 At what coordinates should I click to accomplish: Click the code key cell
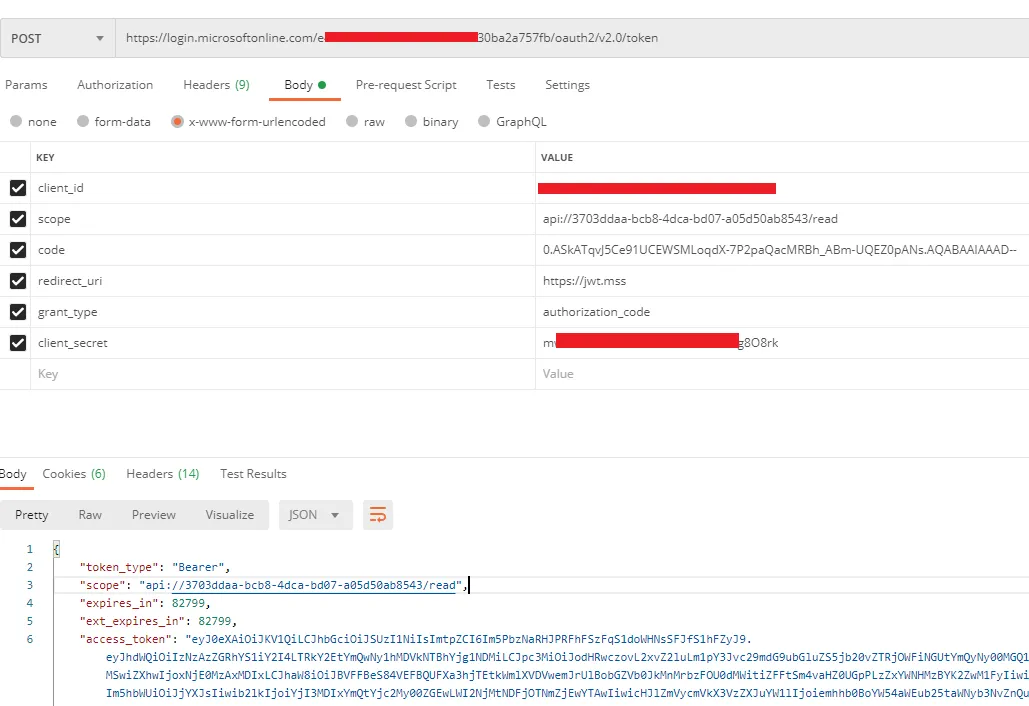pyautogui.click(x=283, y=250)
